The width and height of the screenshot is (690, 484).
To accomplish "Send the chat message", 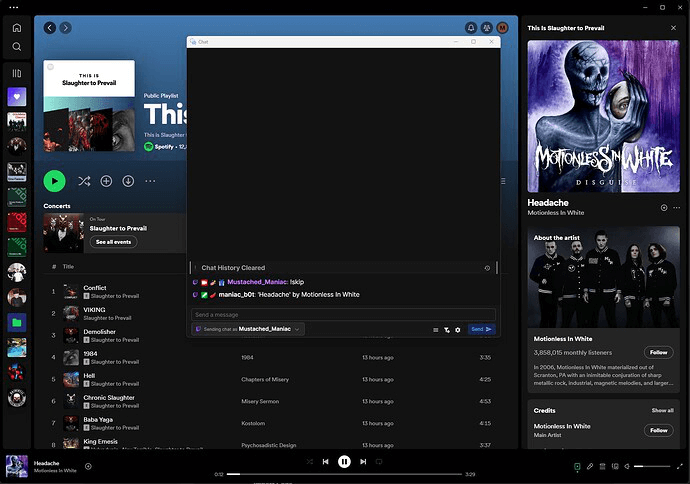I will click(481, 329).
